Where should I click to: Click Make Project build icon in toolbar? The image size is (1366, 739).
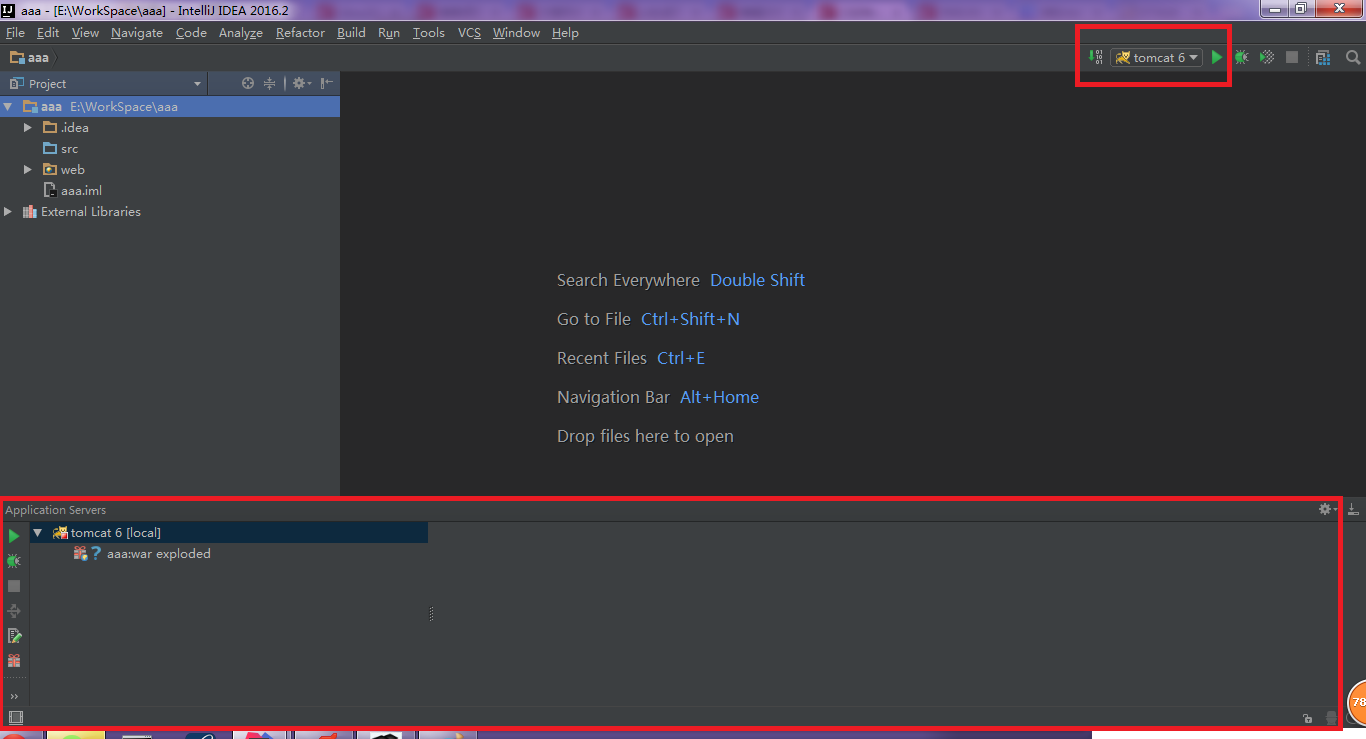tap(1096, 57)
